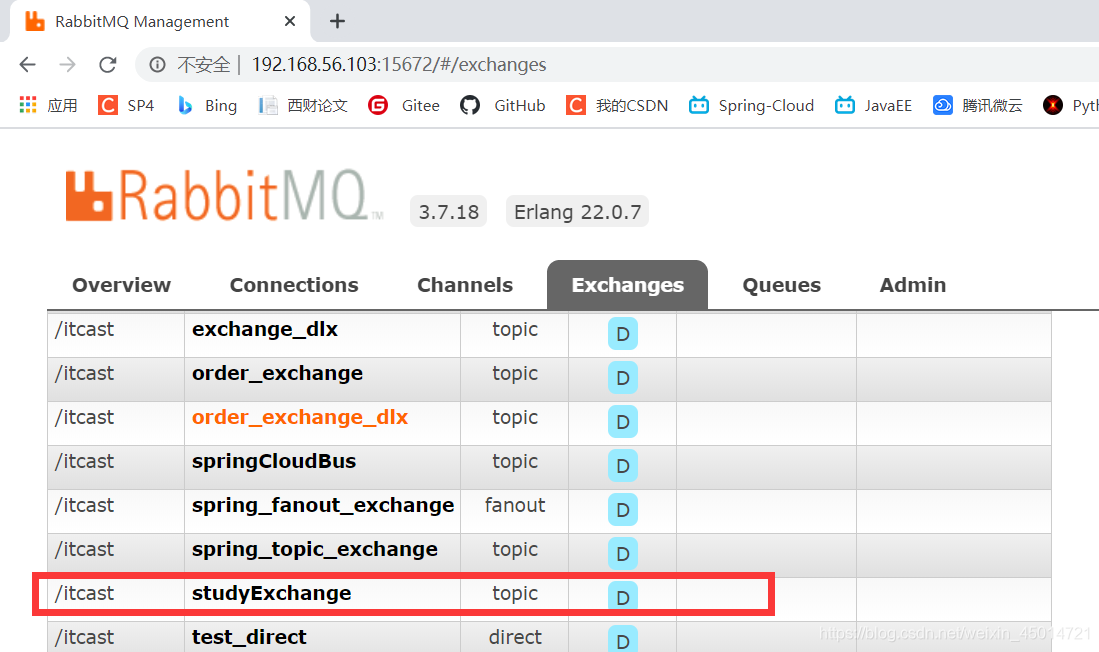Click durable D badge for spring_fanout_exchange
This screenshot has width=1099, height=652.
click(x=622, y=510)
